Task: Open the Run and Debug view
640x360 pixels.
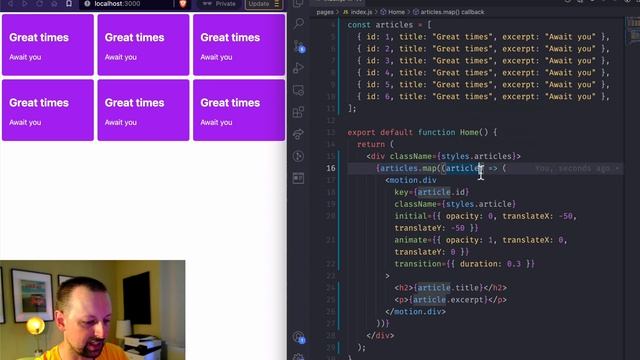Action: click(x=299, y=68)
